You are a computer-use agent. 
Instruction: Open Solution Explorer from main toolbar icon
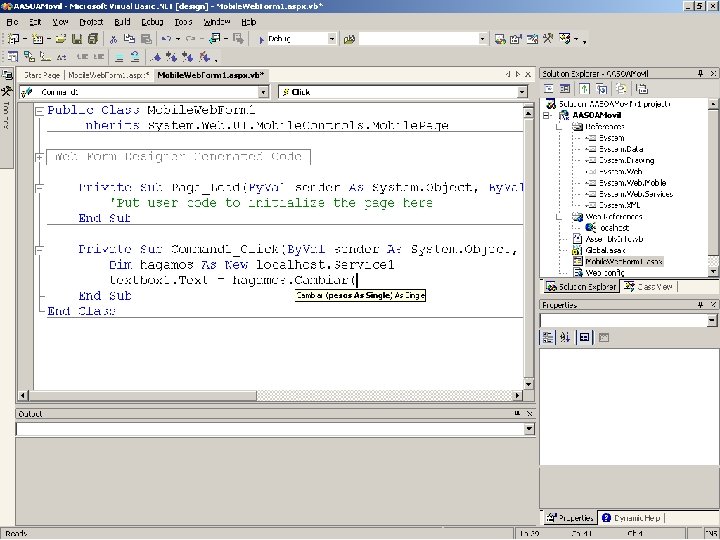click(x=500, y=39)
